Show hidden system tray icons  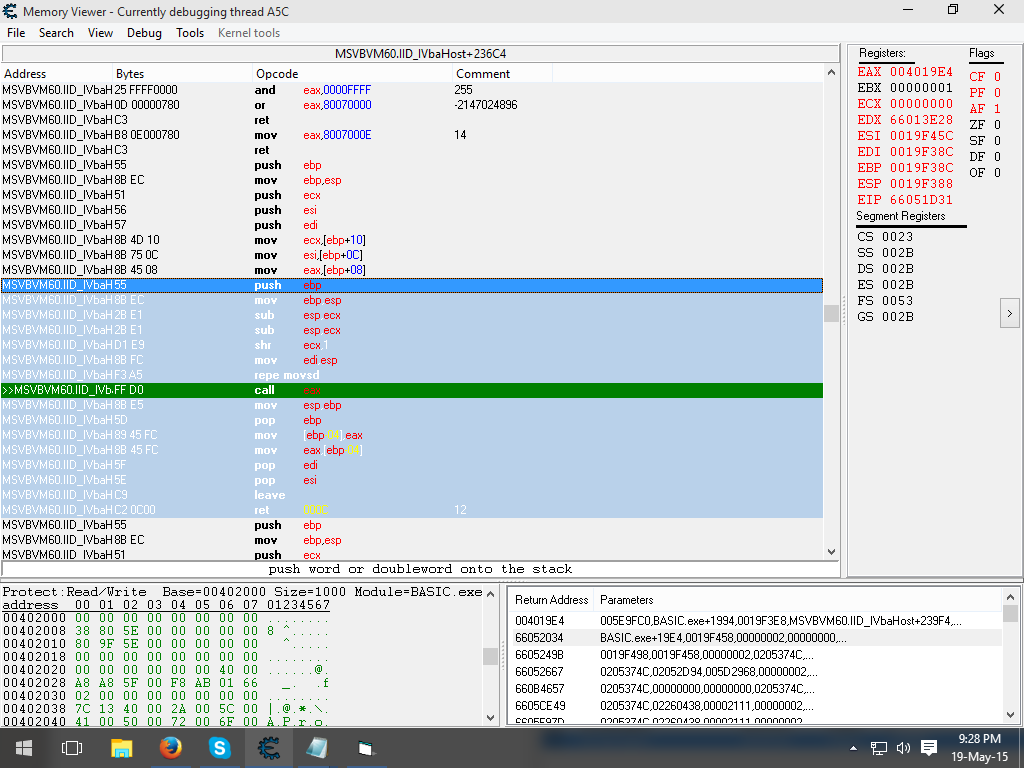853,748
